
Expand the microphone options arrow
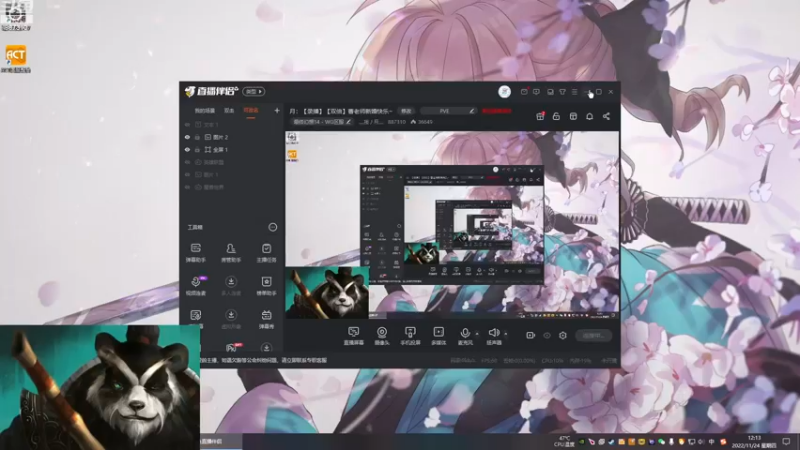tap(477, 334)
